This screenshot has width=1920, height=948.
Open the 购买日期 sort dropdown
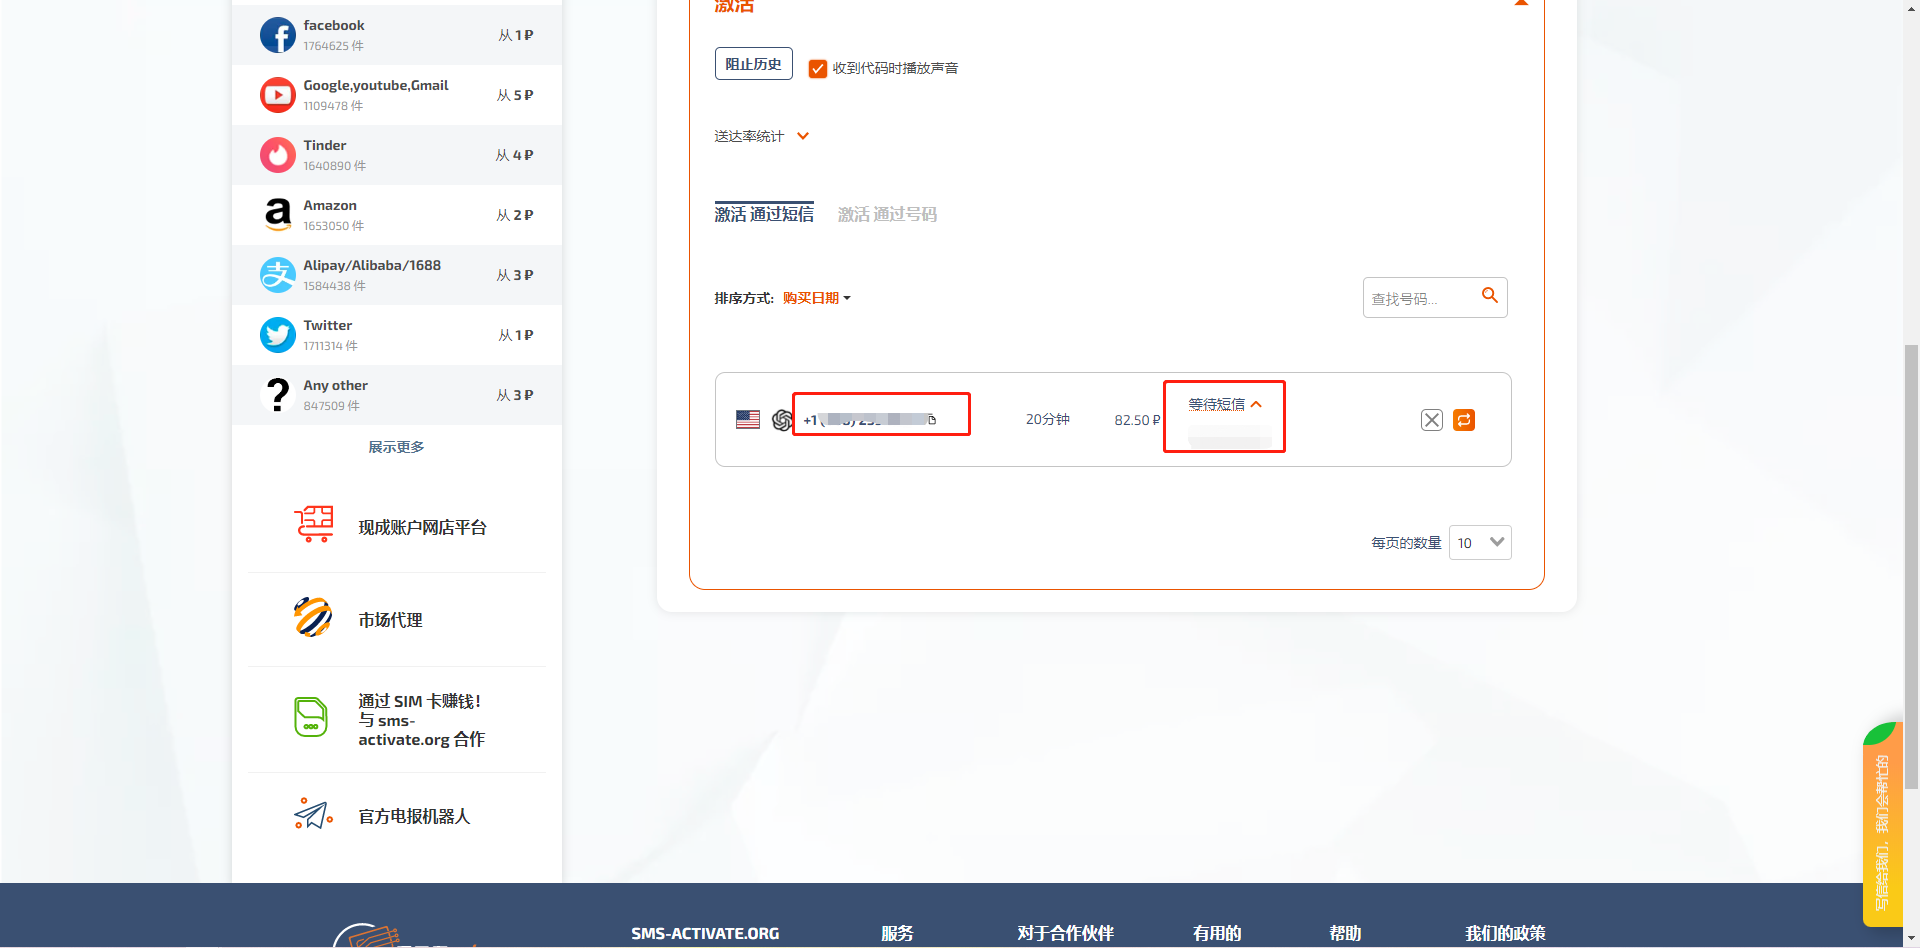point(816,298)
